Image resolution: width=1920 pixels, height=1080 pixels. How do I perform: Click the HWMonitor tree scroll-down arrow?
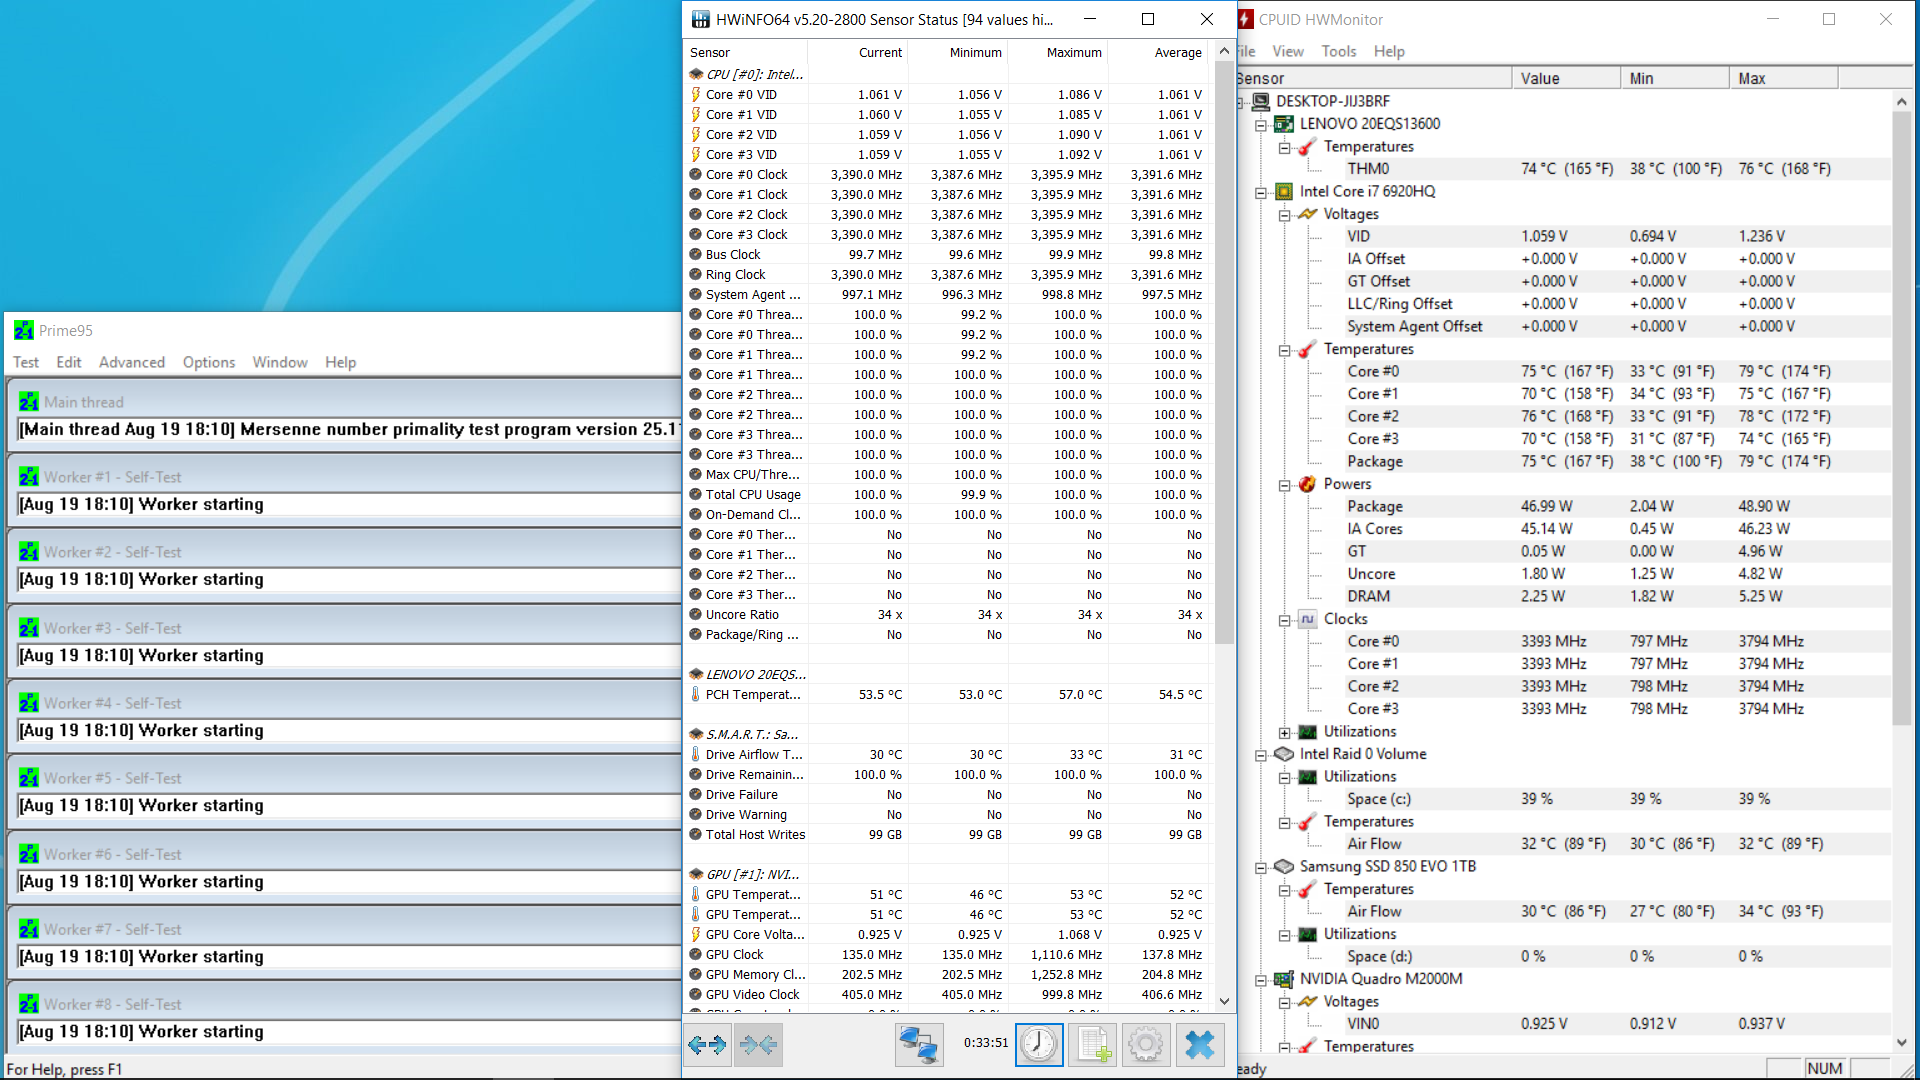tap(1902, 1043)
